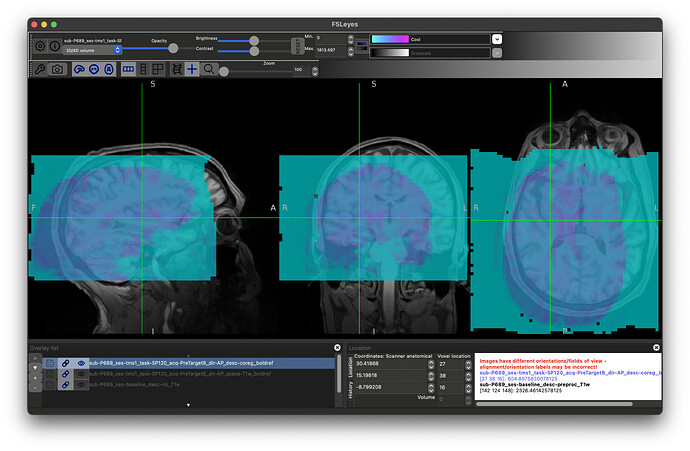Click the overlay information icon

click(x=54, y=45)
